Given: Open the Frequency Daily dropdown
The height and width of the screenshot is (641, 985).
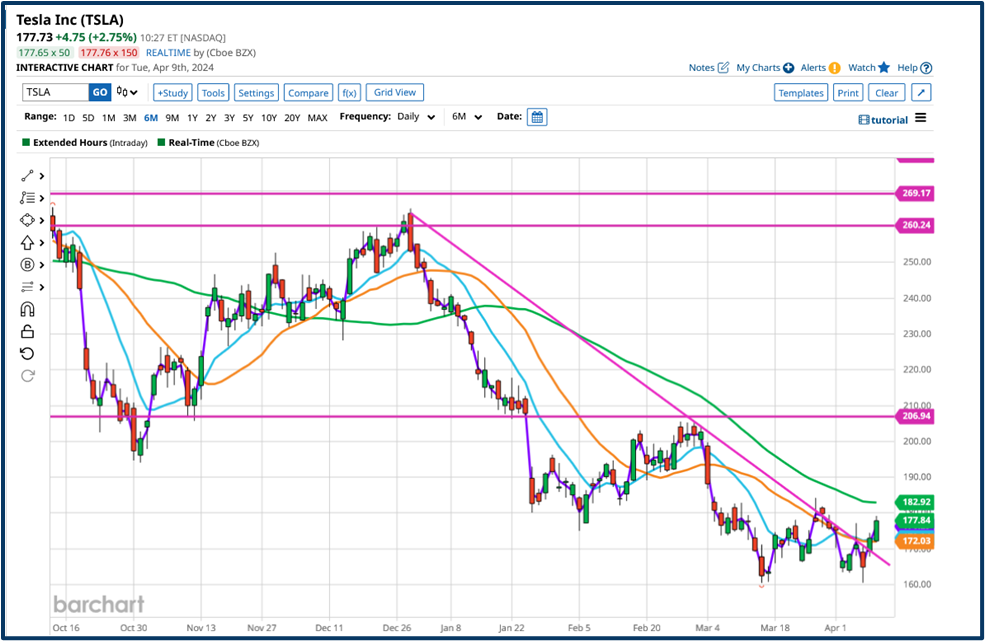Looking at the screenshot, I should pyautogui.click(x=414, y=117).
